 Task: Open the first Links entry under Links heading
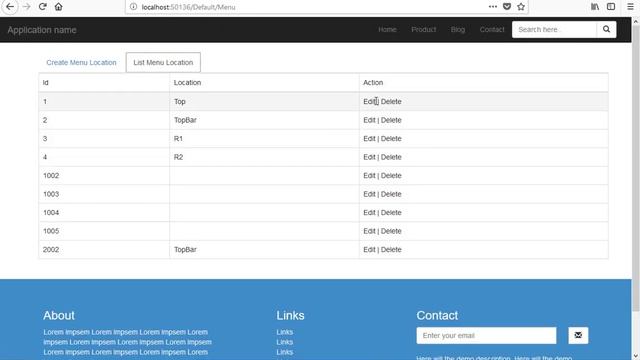coord(284,332)
